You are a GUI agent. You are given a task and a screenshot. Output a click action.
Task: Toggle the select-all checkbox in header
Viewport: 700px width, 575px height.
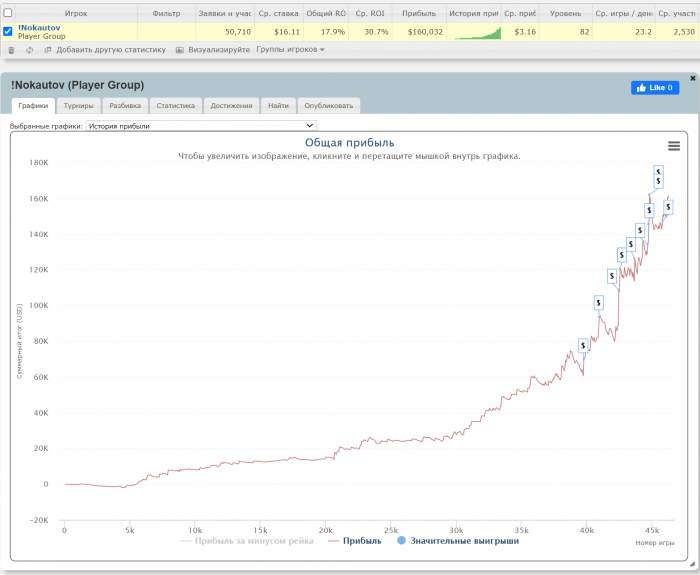[8, 14]
